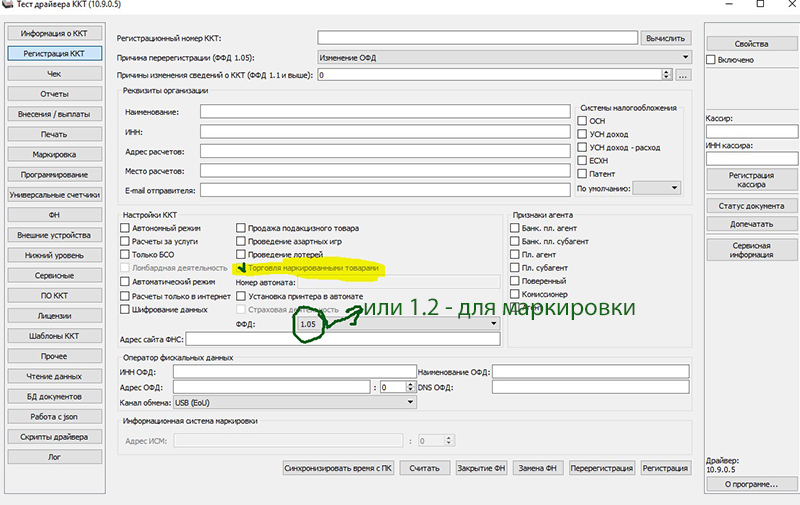Click the Закрытие ФН button
The height and width of the screenshot is (505, 800).
(x=479, y=467)
